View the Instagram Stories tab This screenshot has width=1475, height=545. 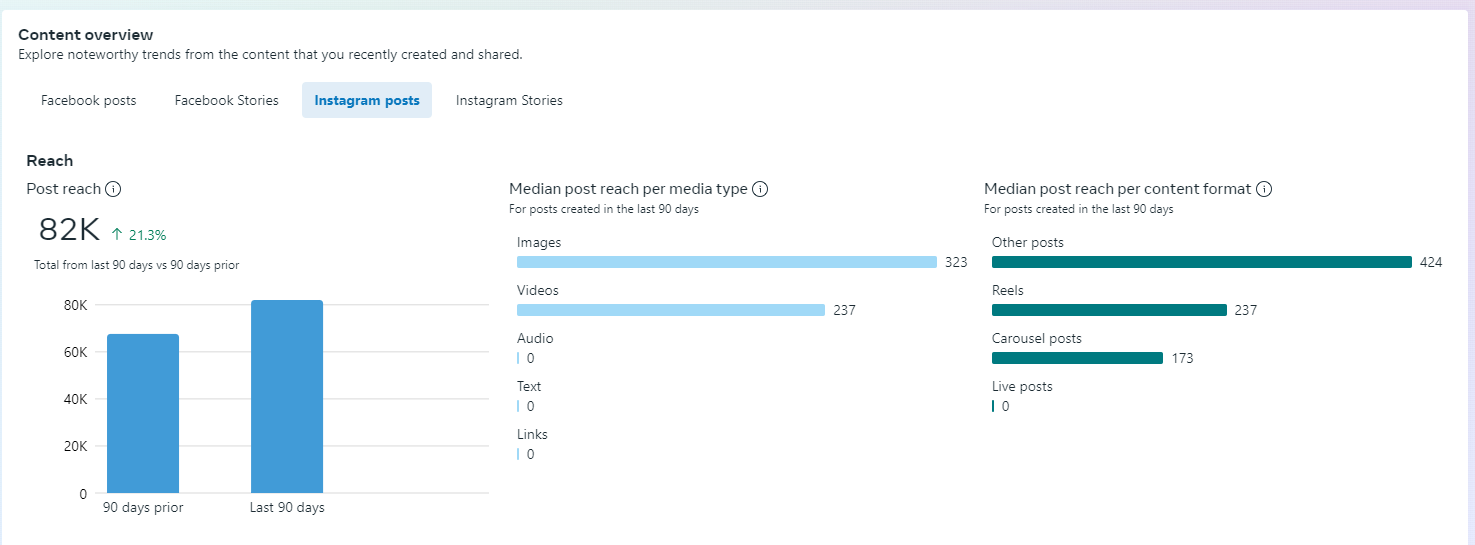tap(509, 100)
